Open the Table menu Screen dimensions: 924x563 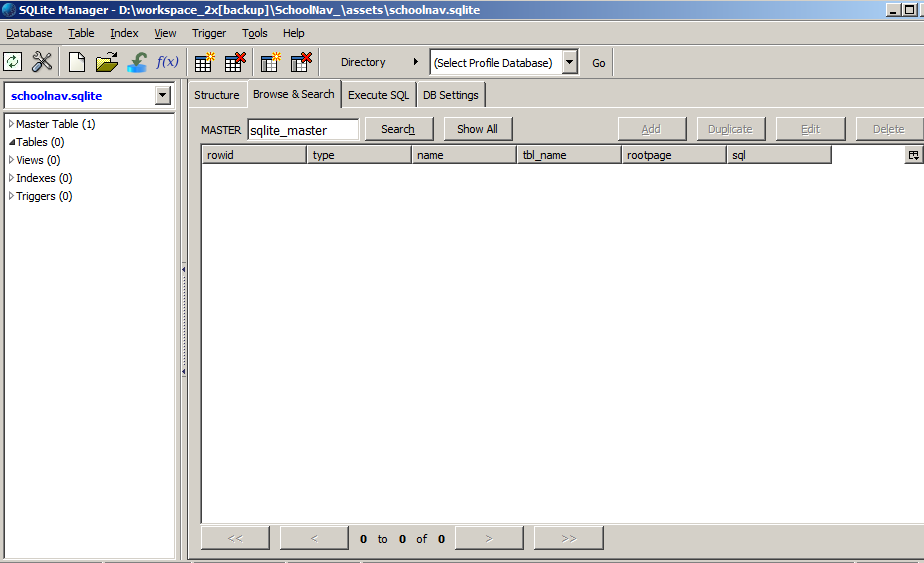click(x=81, y=33)
